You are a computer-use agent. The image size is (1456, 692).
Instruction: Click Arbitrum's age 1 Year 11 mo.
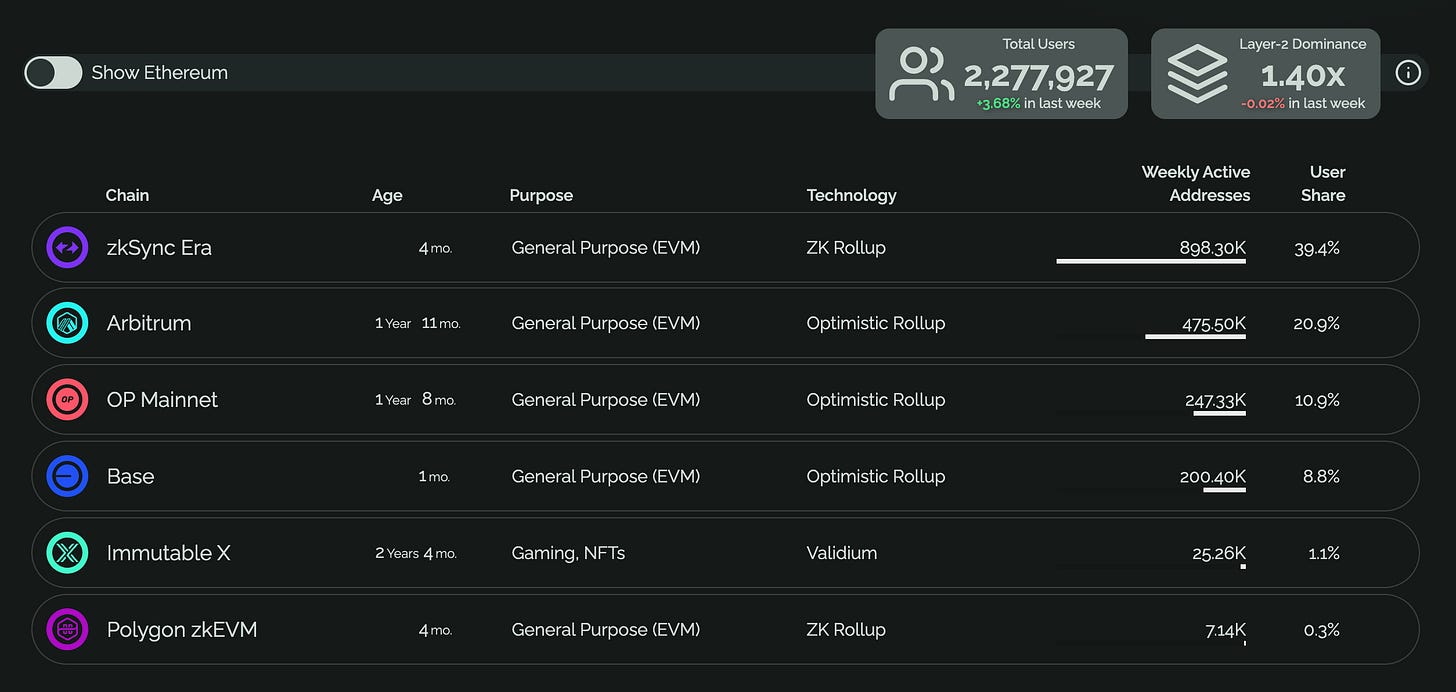click(418, 323)
